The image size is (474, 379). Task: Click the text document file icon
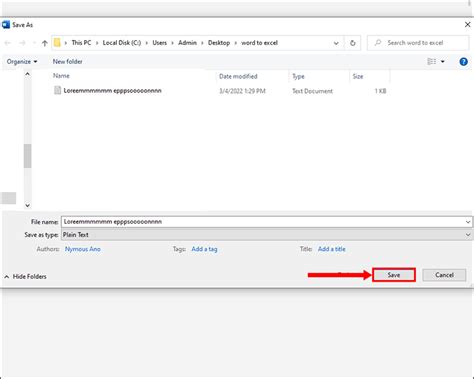click(x=58, y=90)
